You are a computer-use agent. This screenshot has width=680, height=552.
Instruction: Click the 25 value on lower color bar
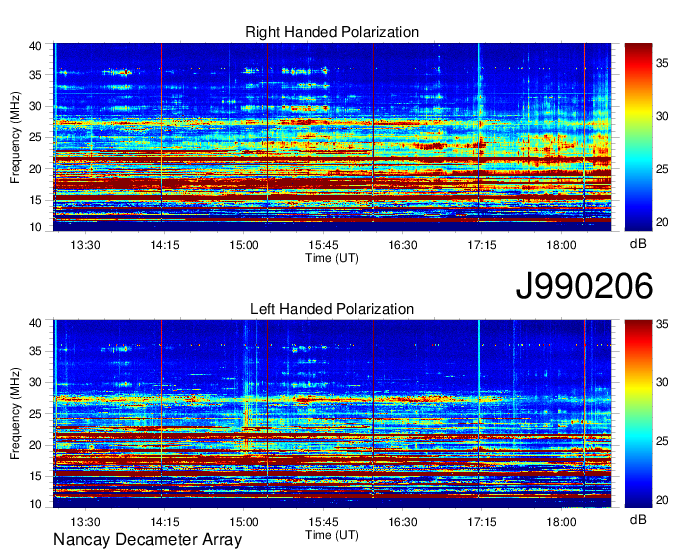point(662,441)
